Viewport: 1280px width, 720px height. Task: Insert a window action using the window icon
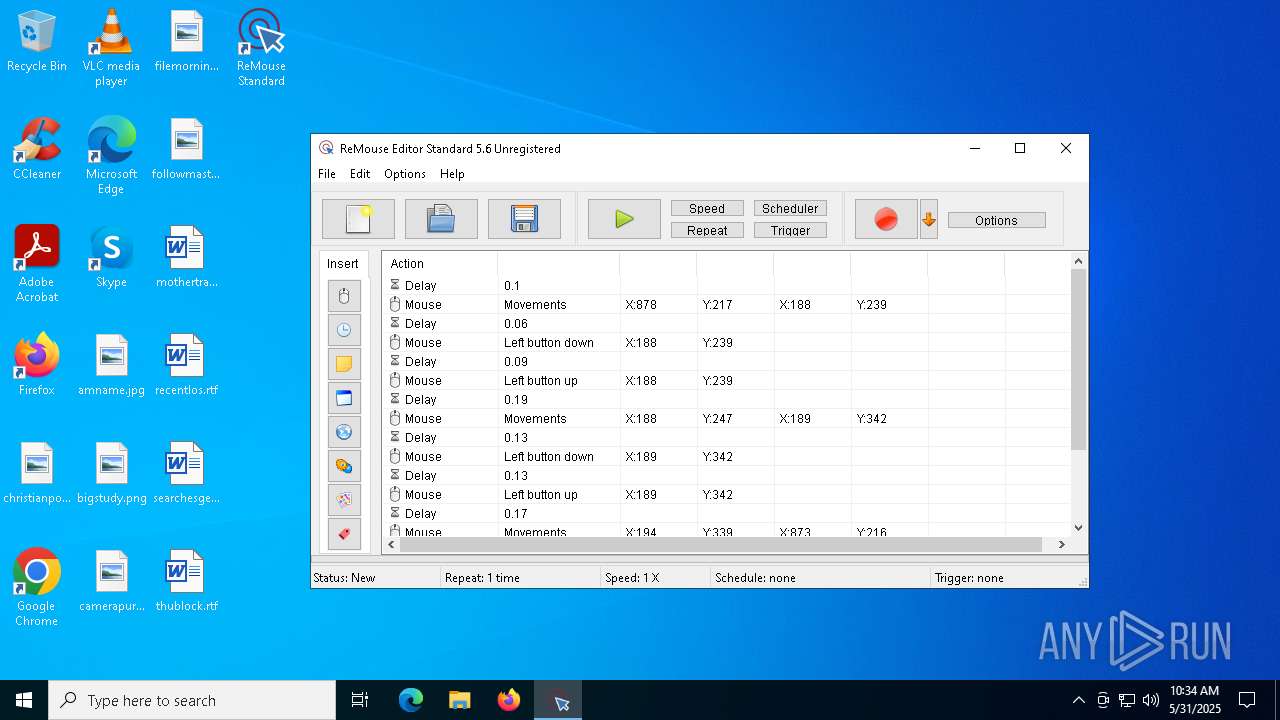pos(344,398)
